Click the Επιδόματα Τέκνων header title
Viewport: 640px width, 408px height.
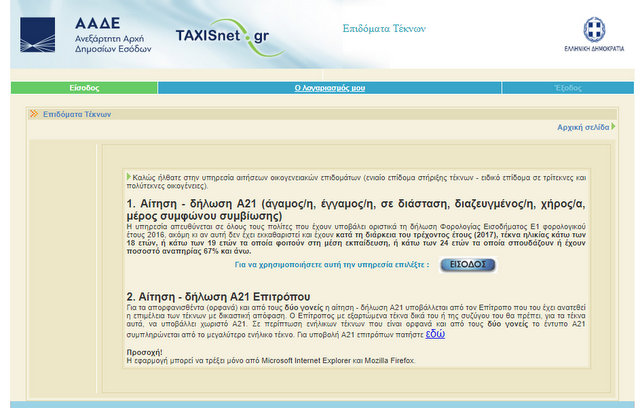(x=383, y=28)
